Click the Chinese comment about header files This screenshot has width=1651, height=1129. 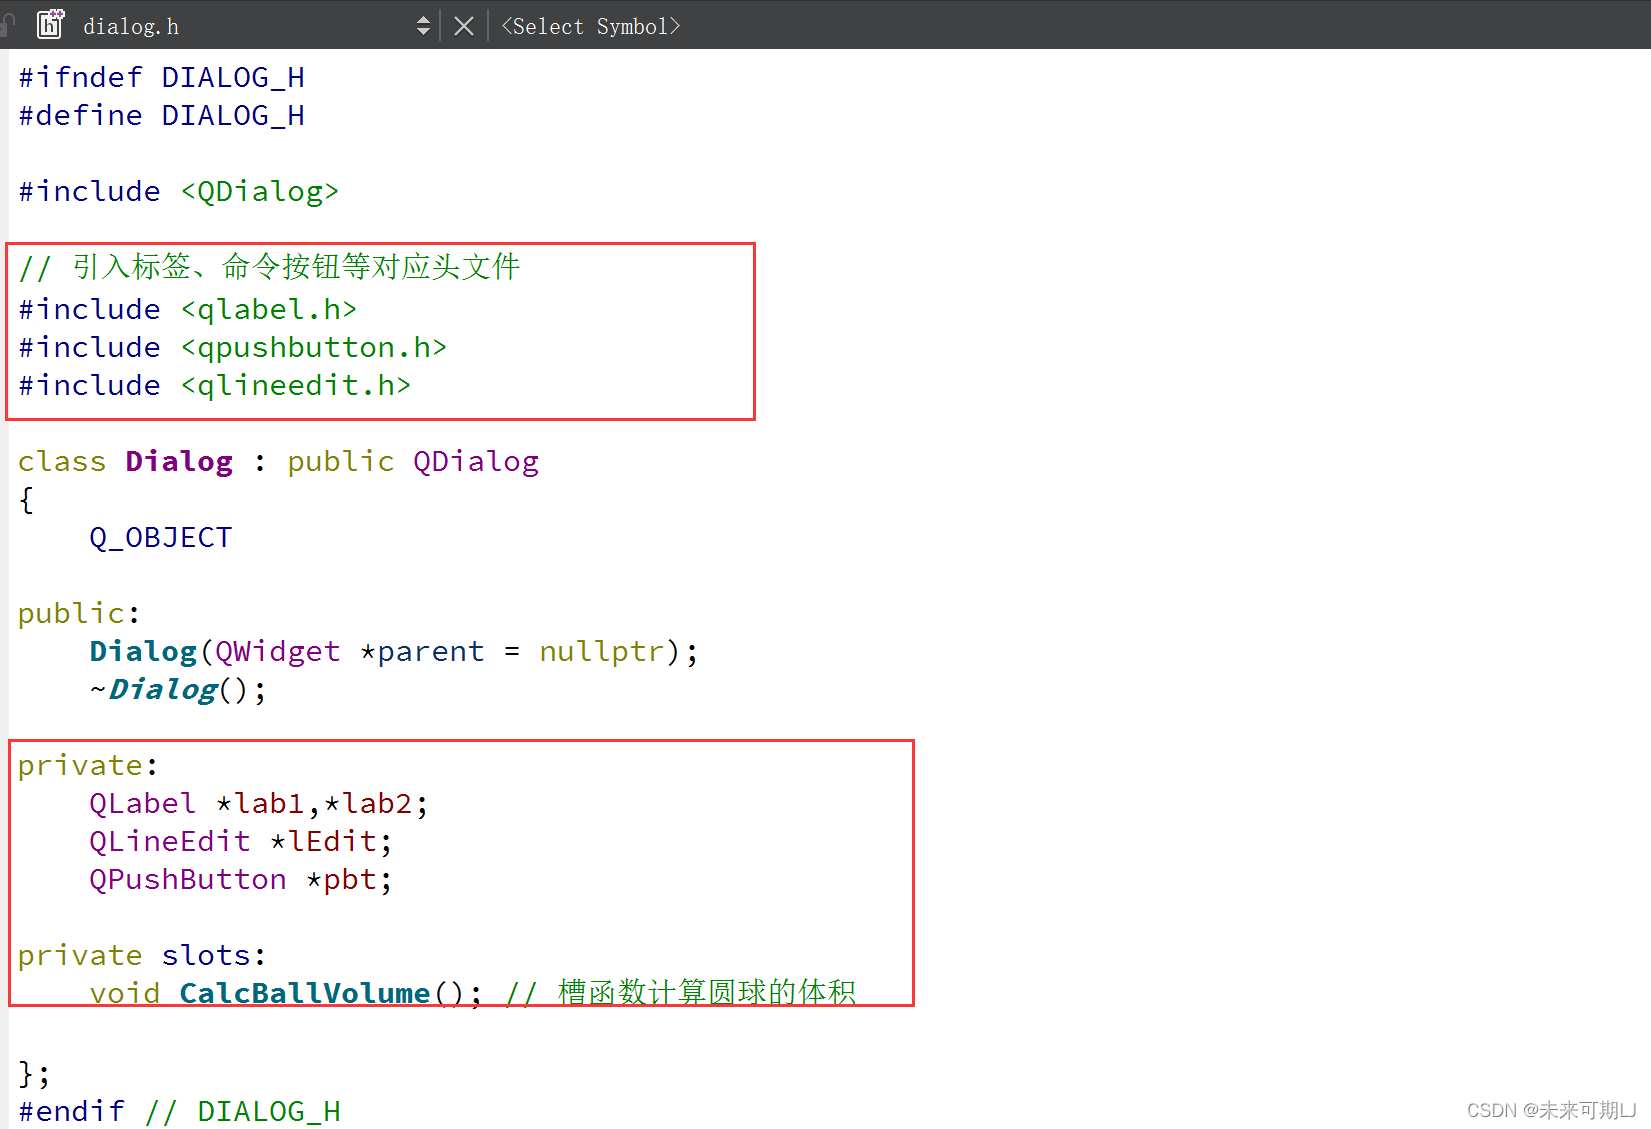click(x=269, y=268)
